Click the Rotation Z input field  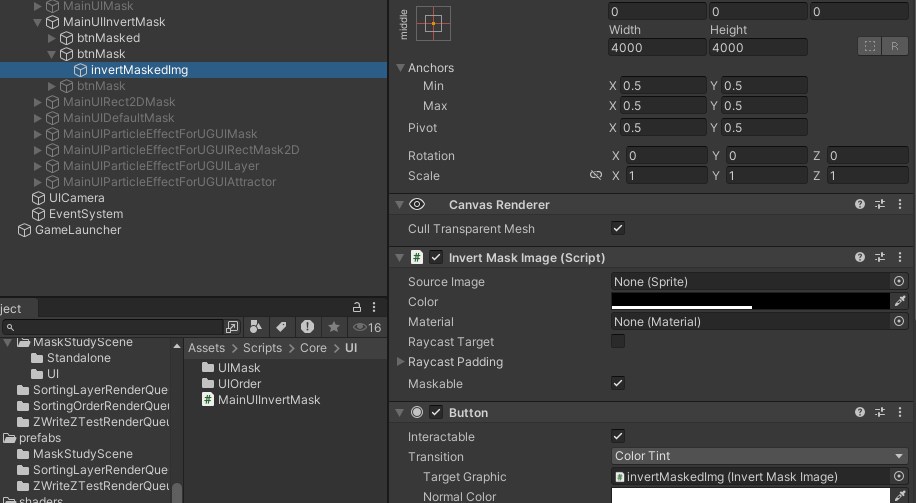pyautogui.click(x=868, y=155)
